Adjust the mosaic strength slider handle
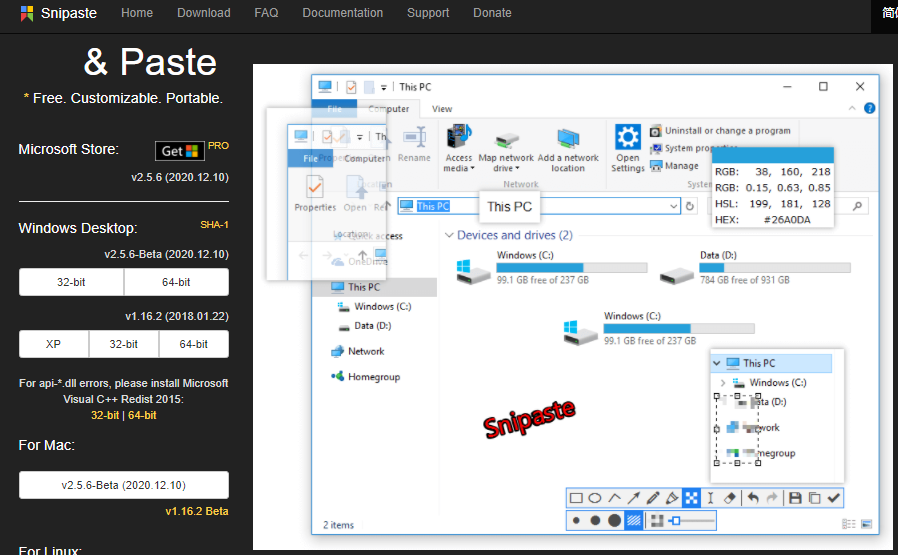The height and width of the screenshot is (555, 898). (x=676, y=521)
